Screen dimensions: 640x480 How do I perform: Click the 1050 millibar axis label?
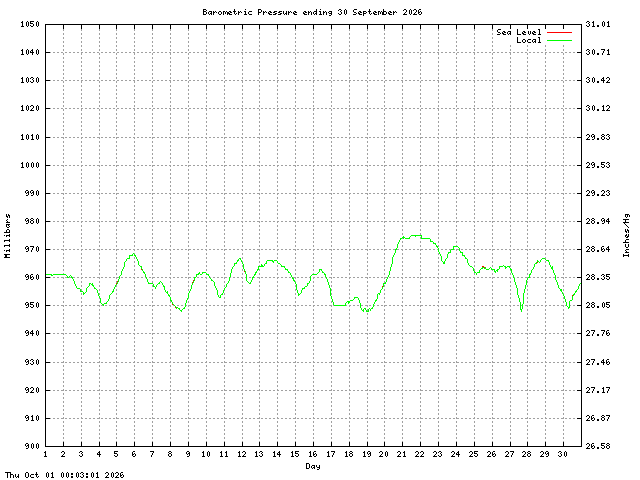(x=30, y=24)
